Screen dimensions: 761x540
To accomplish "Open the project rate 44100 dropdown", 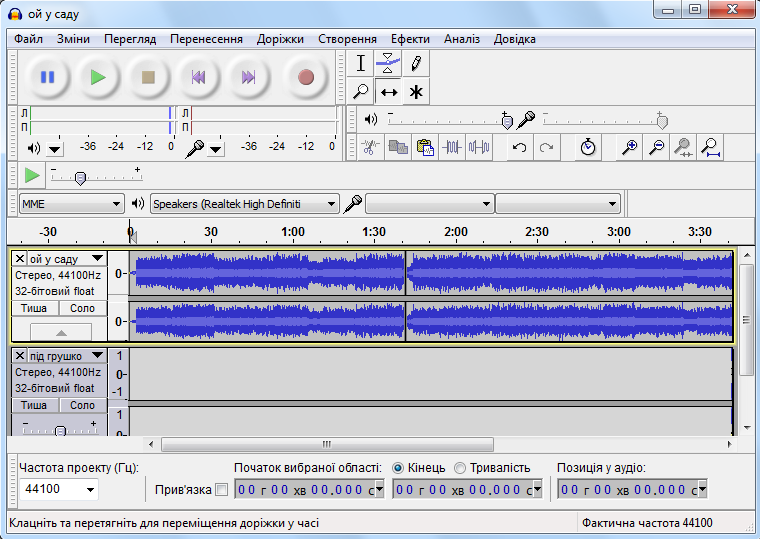I will [90, 490].
